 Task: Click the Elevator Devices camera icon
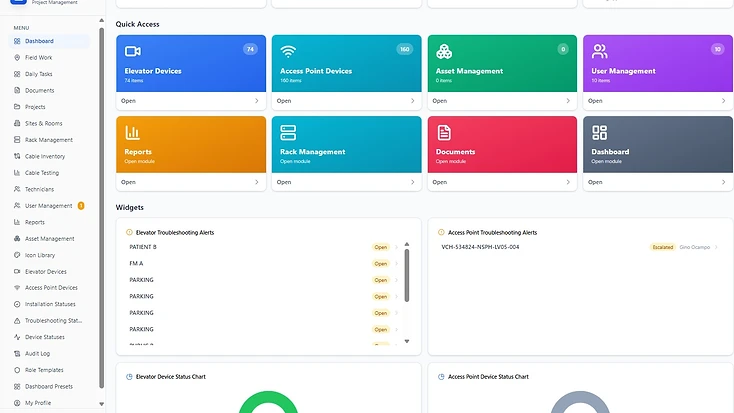(133, 51)
